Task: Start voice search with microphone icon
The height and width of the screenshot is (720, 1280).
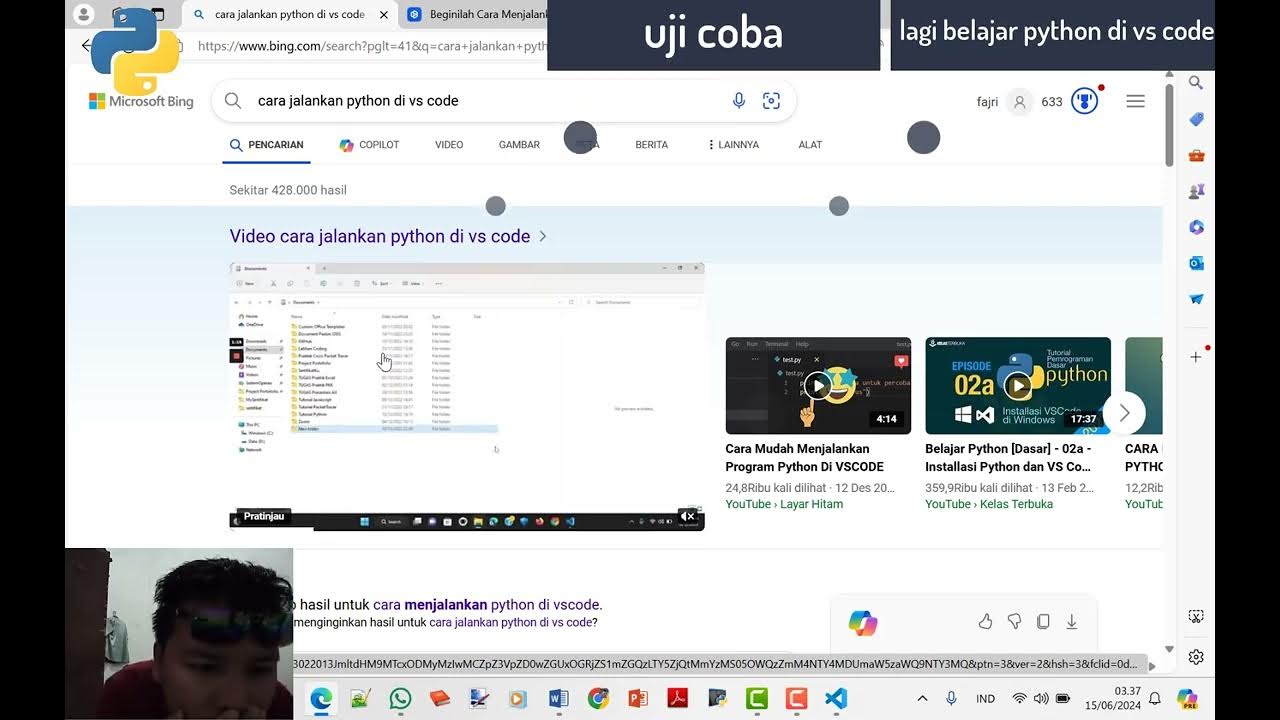Action: point(739,101)
